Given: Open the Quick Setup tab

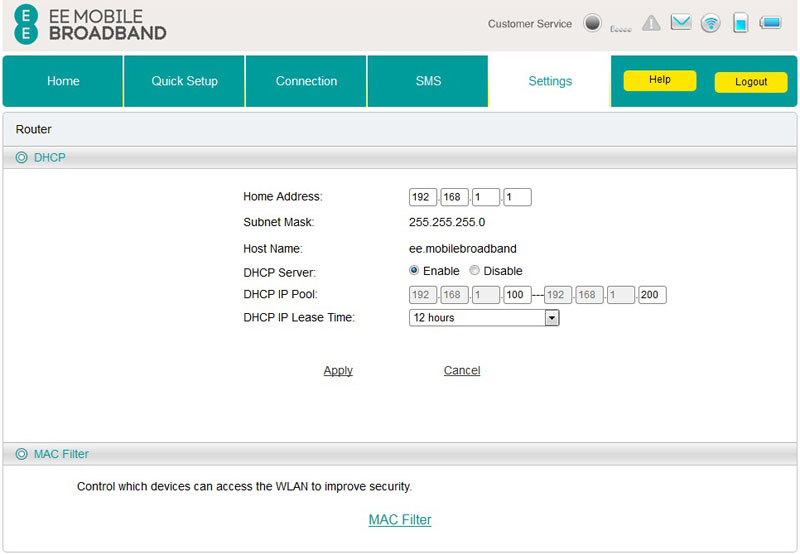Looking at the screenshot, I should click(x=184, y=81).
